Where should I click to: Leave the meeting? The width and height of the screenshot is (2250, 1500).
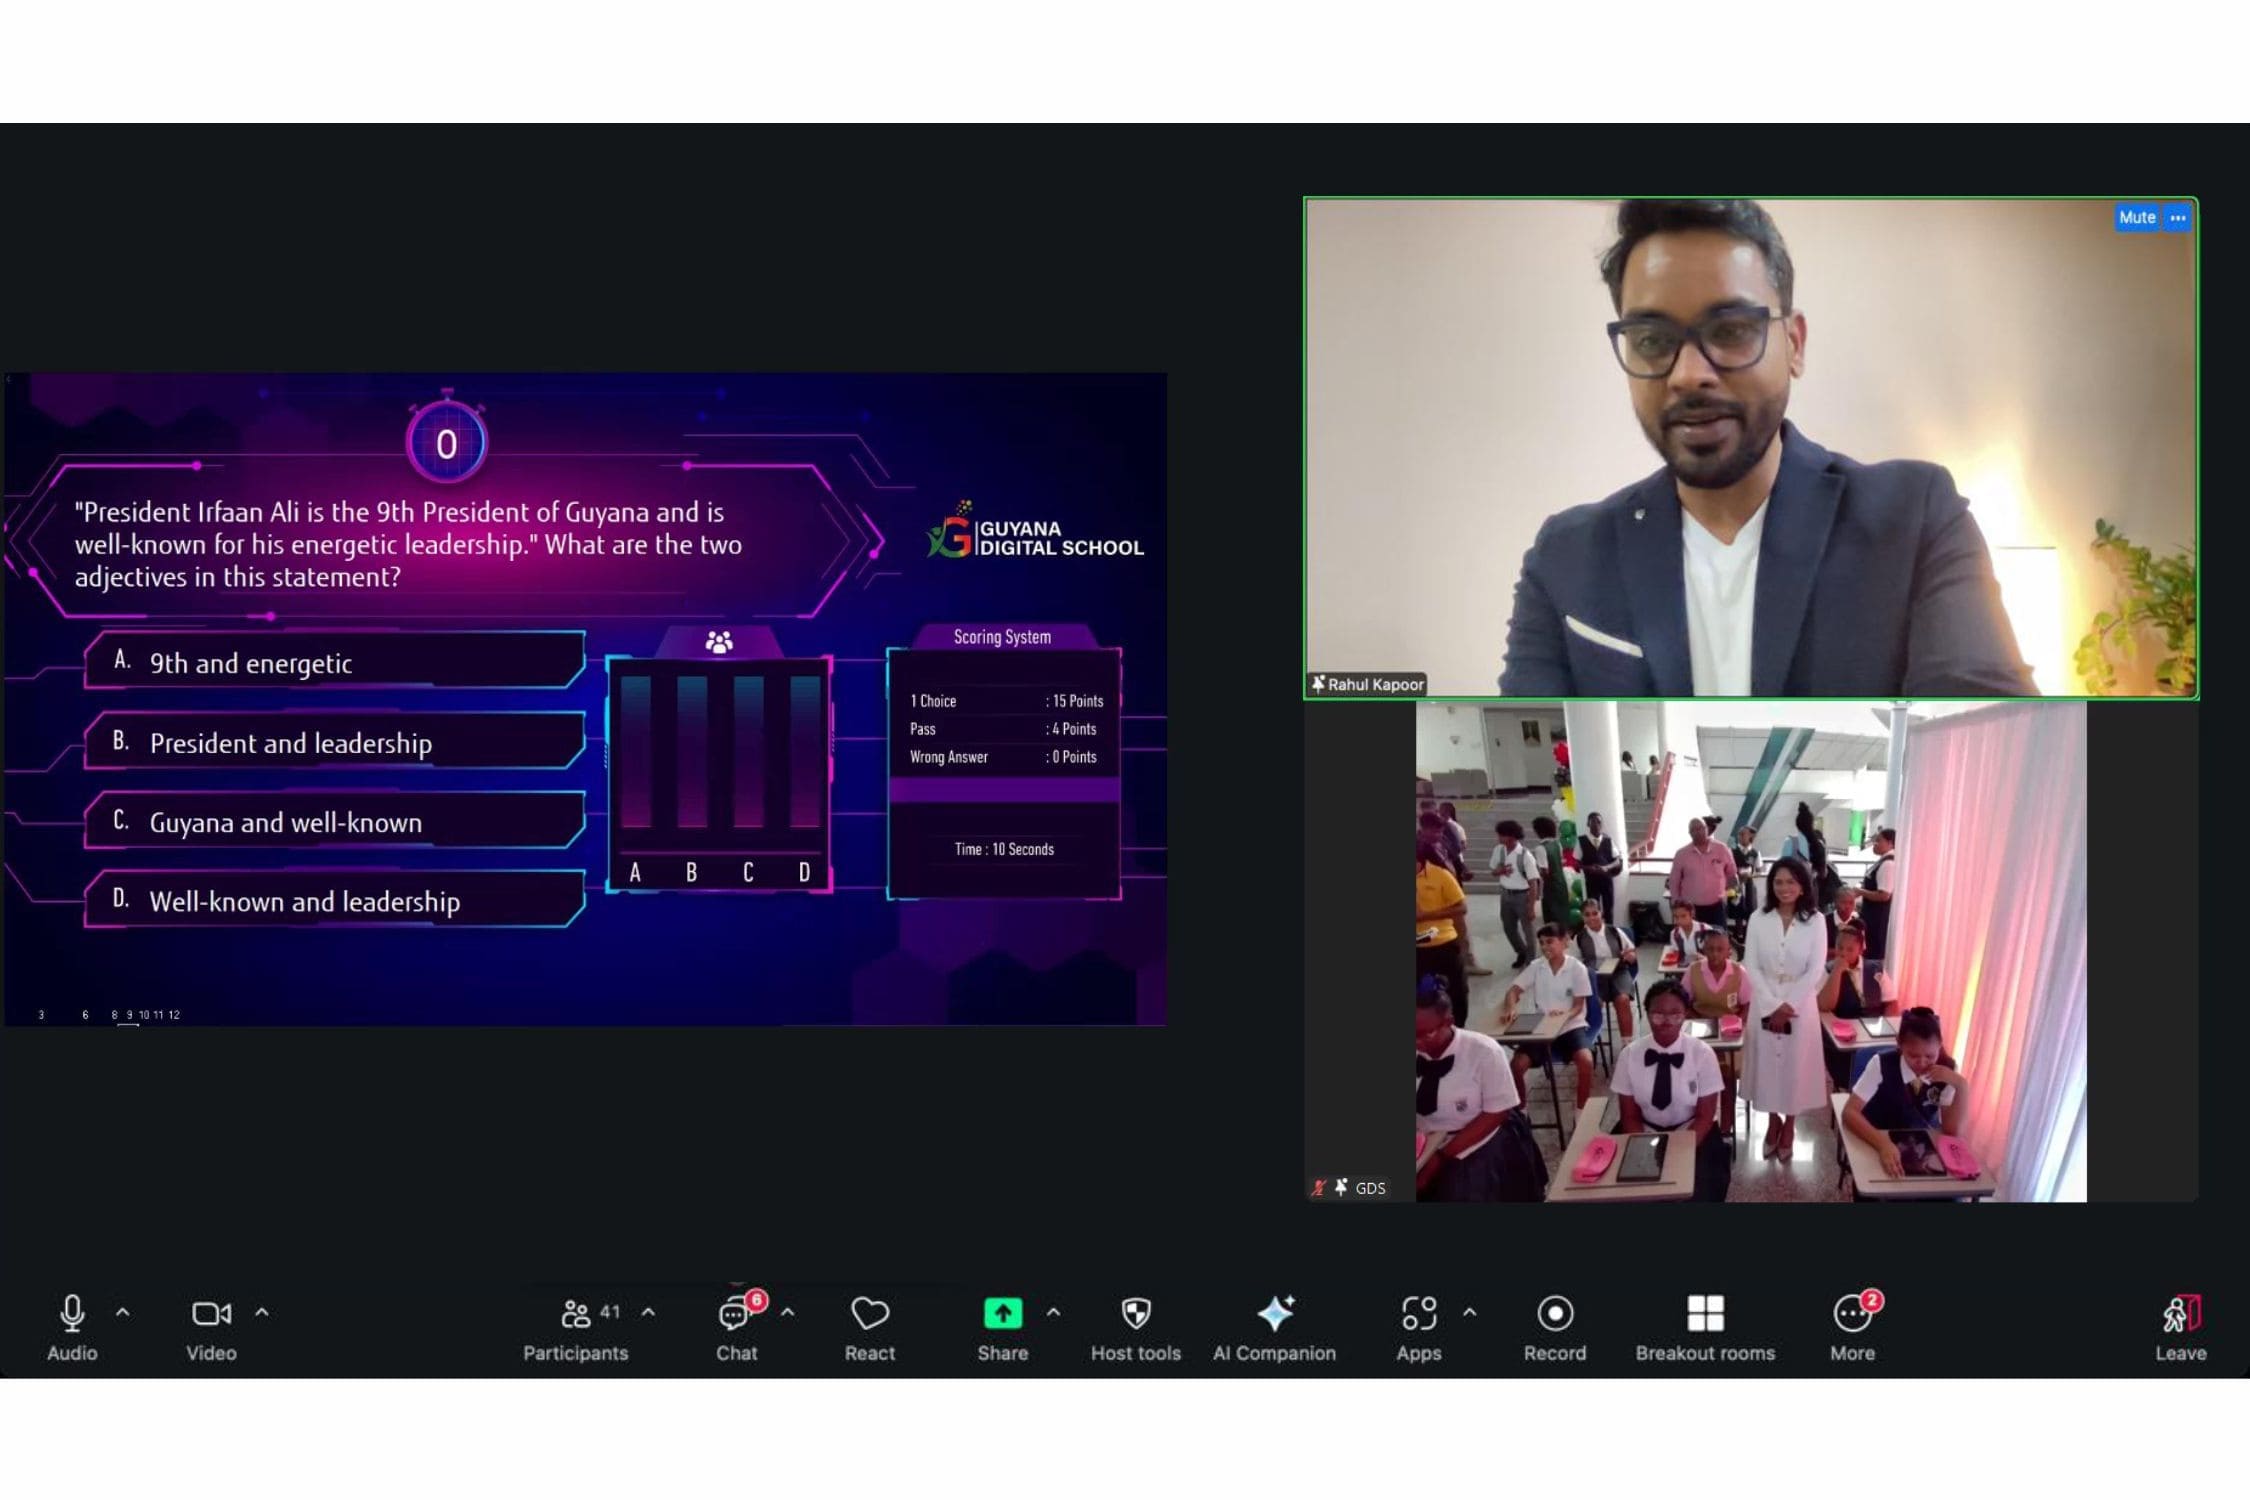(2180, 1314)
